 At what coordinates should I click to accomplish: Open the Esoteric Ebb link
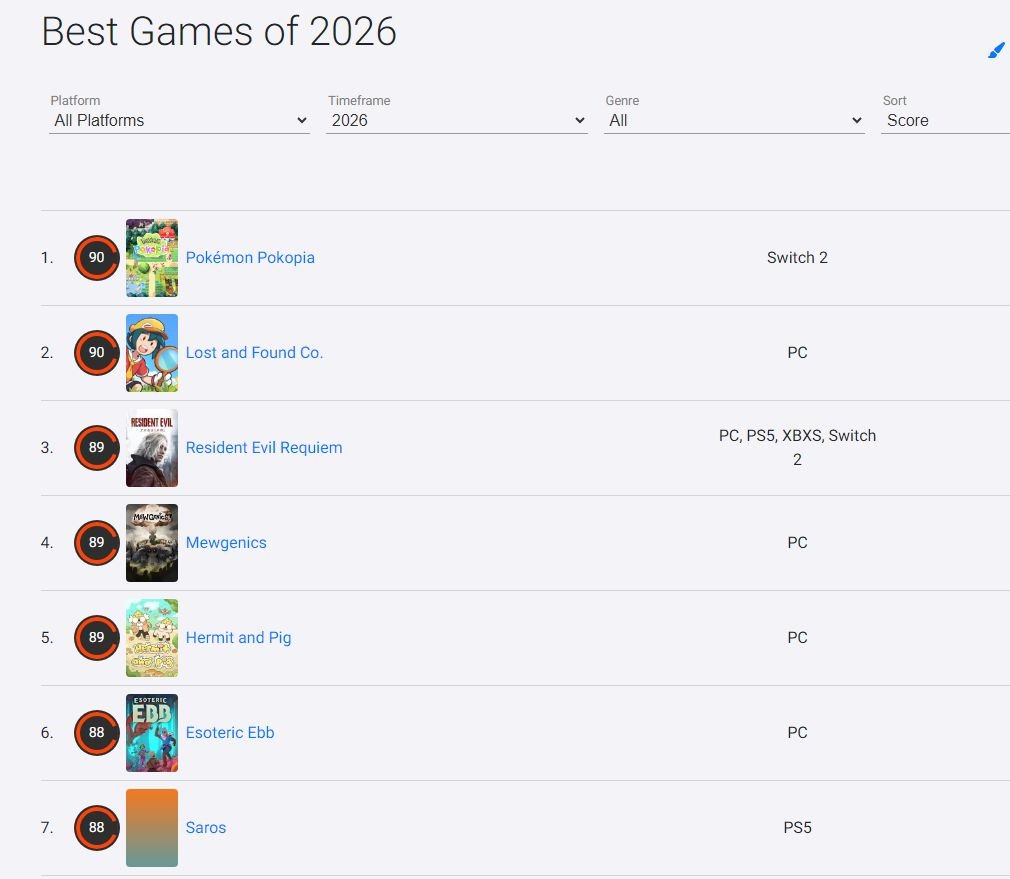pyautogui.click(x=230, y=733)
